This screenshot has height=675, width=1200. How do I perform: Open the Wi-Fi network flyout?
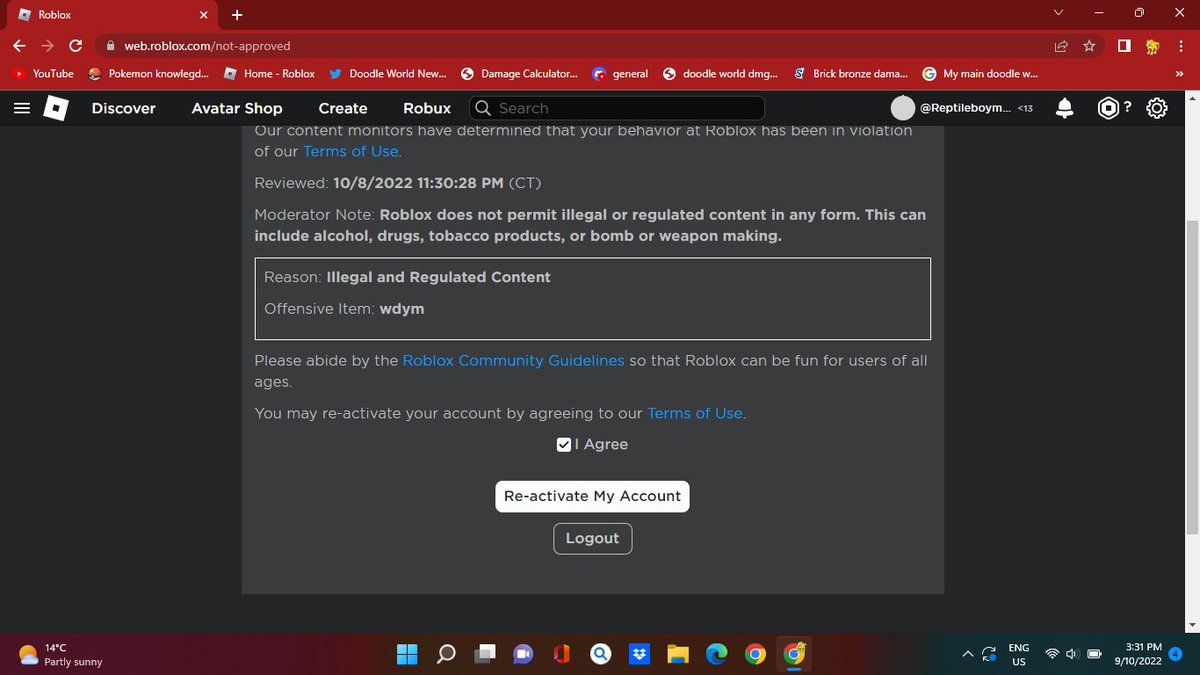coord(1051,654)
